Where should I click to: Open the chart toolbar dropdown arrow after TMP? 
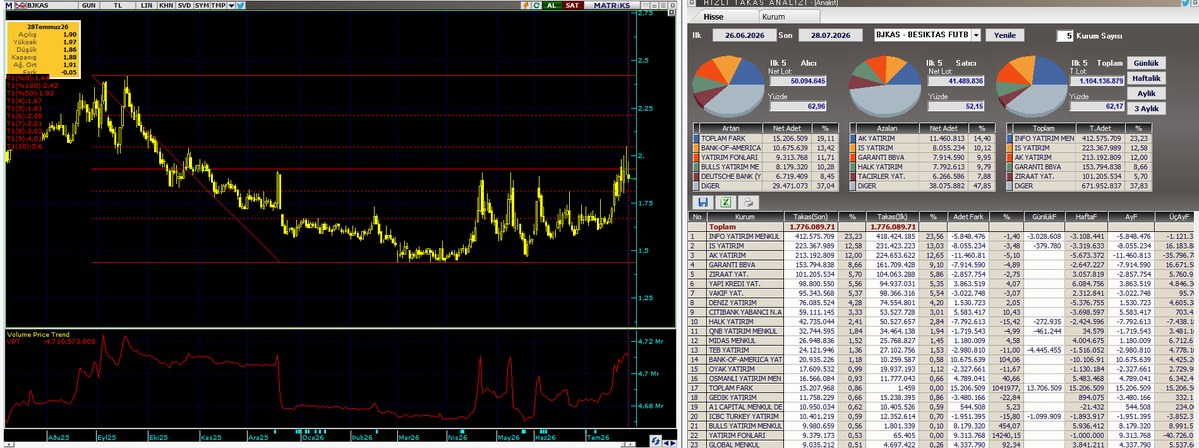(231, 5)
